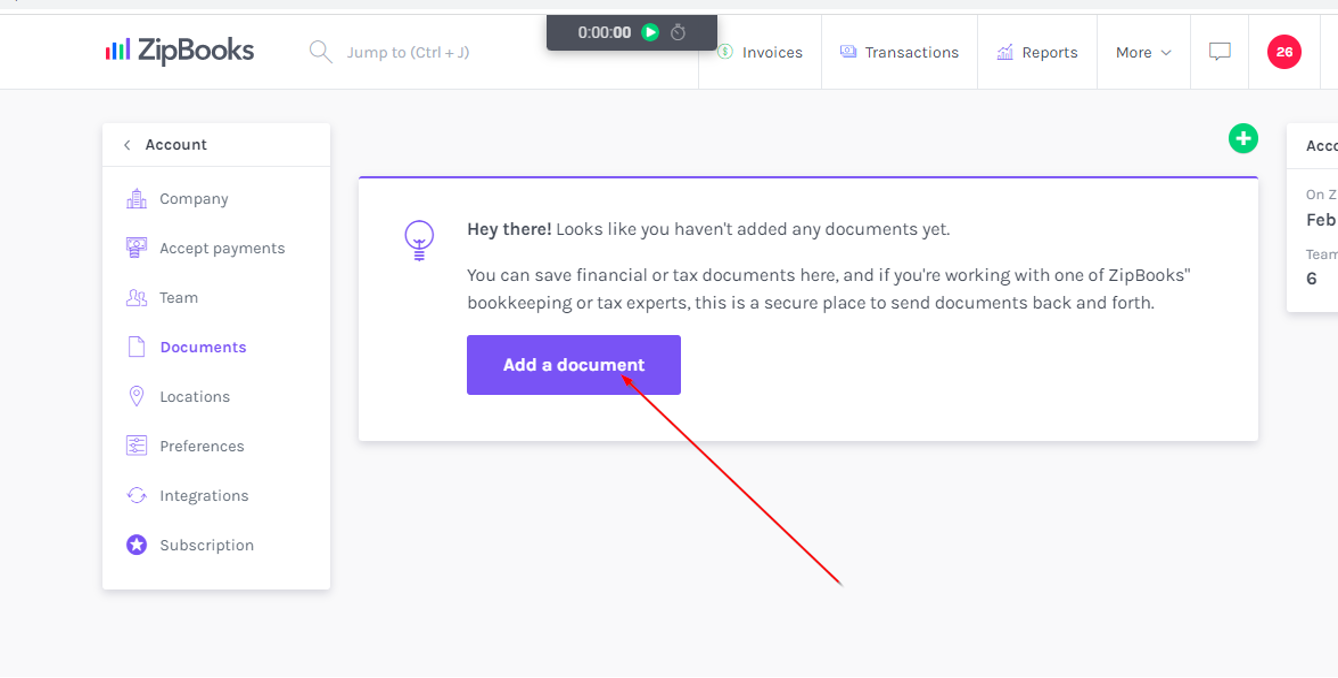Click the Company building icon
Viewport: 1338px width, 678px height.
(x=137, y=199)
